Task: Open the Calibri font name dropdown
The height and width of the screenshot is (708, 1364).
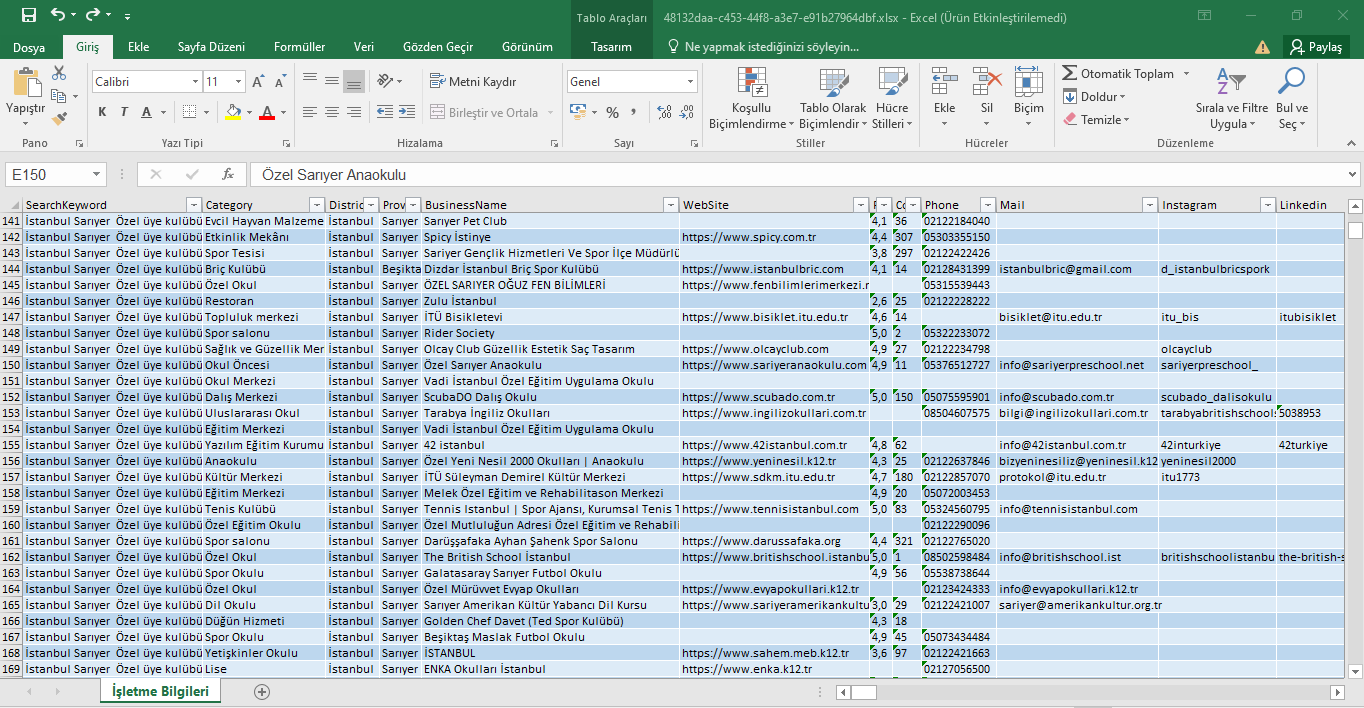Action: [147, 82]
